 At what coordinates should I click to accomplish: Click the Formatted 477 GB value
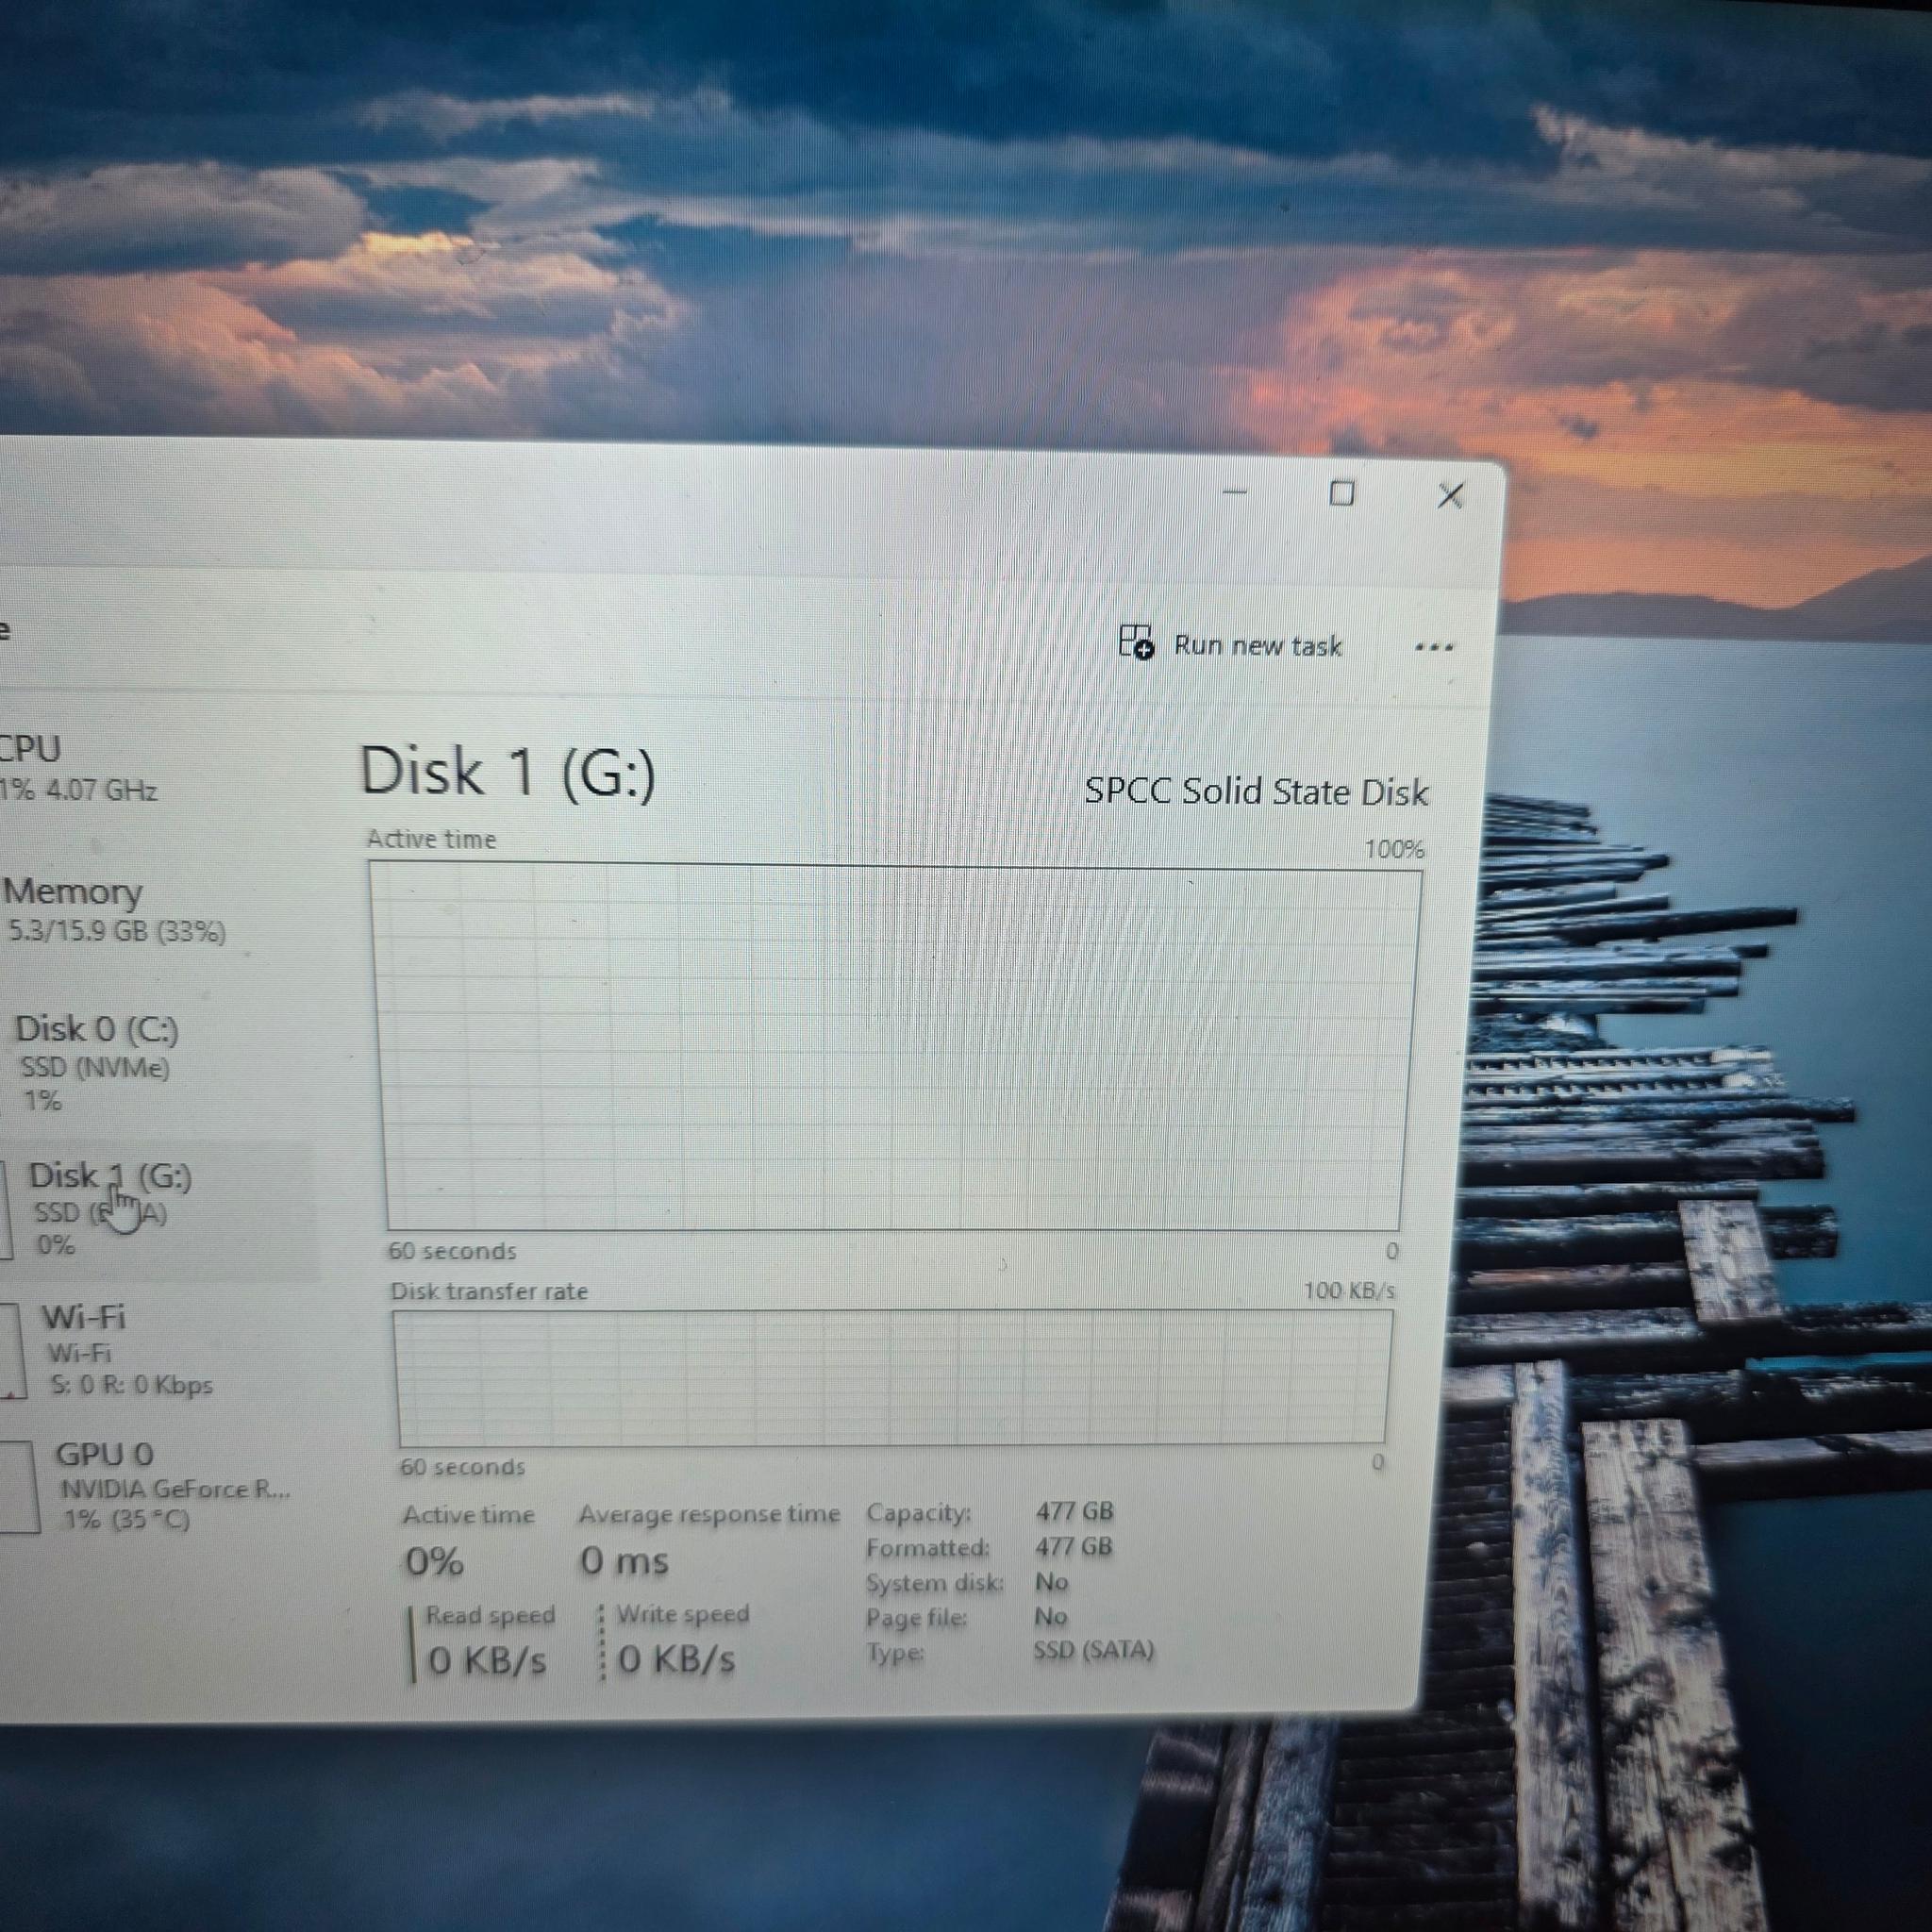pyautogui.click(x=1074, y=1547)
